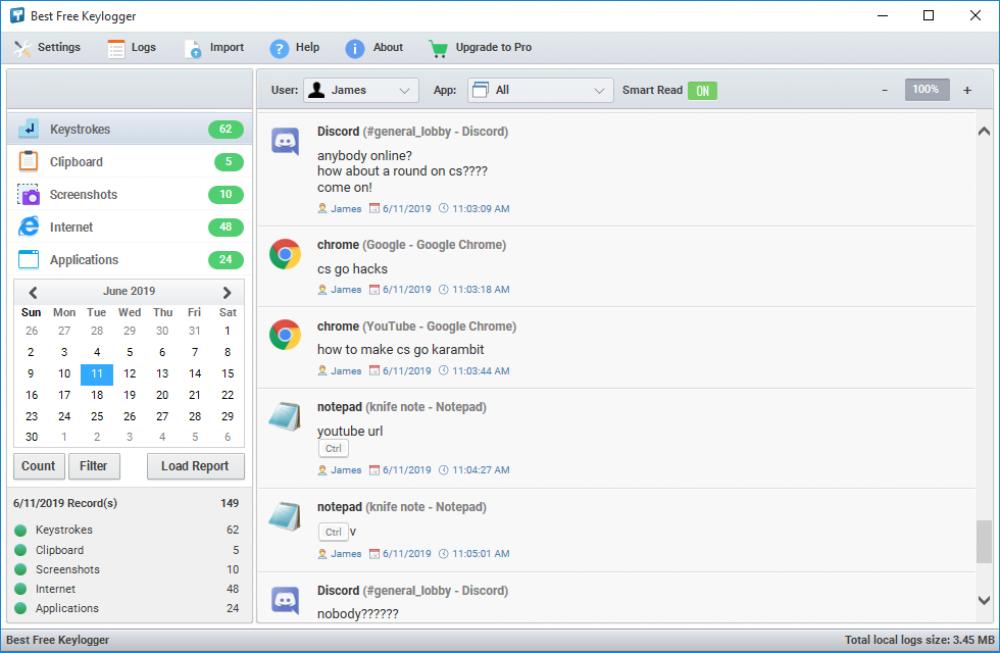Select the Chrome icon beside 'cs go hacks'
Screen dimensions: 1000x653
(285, 253)
